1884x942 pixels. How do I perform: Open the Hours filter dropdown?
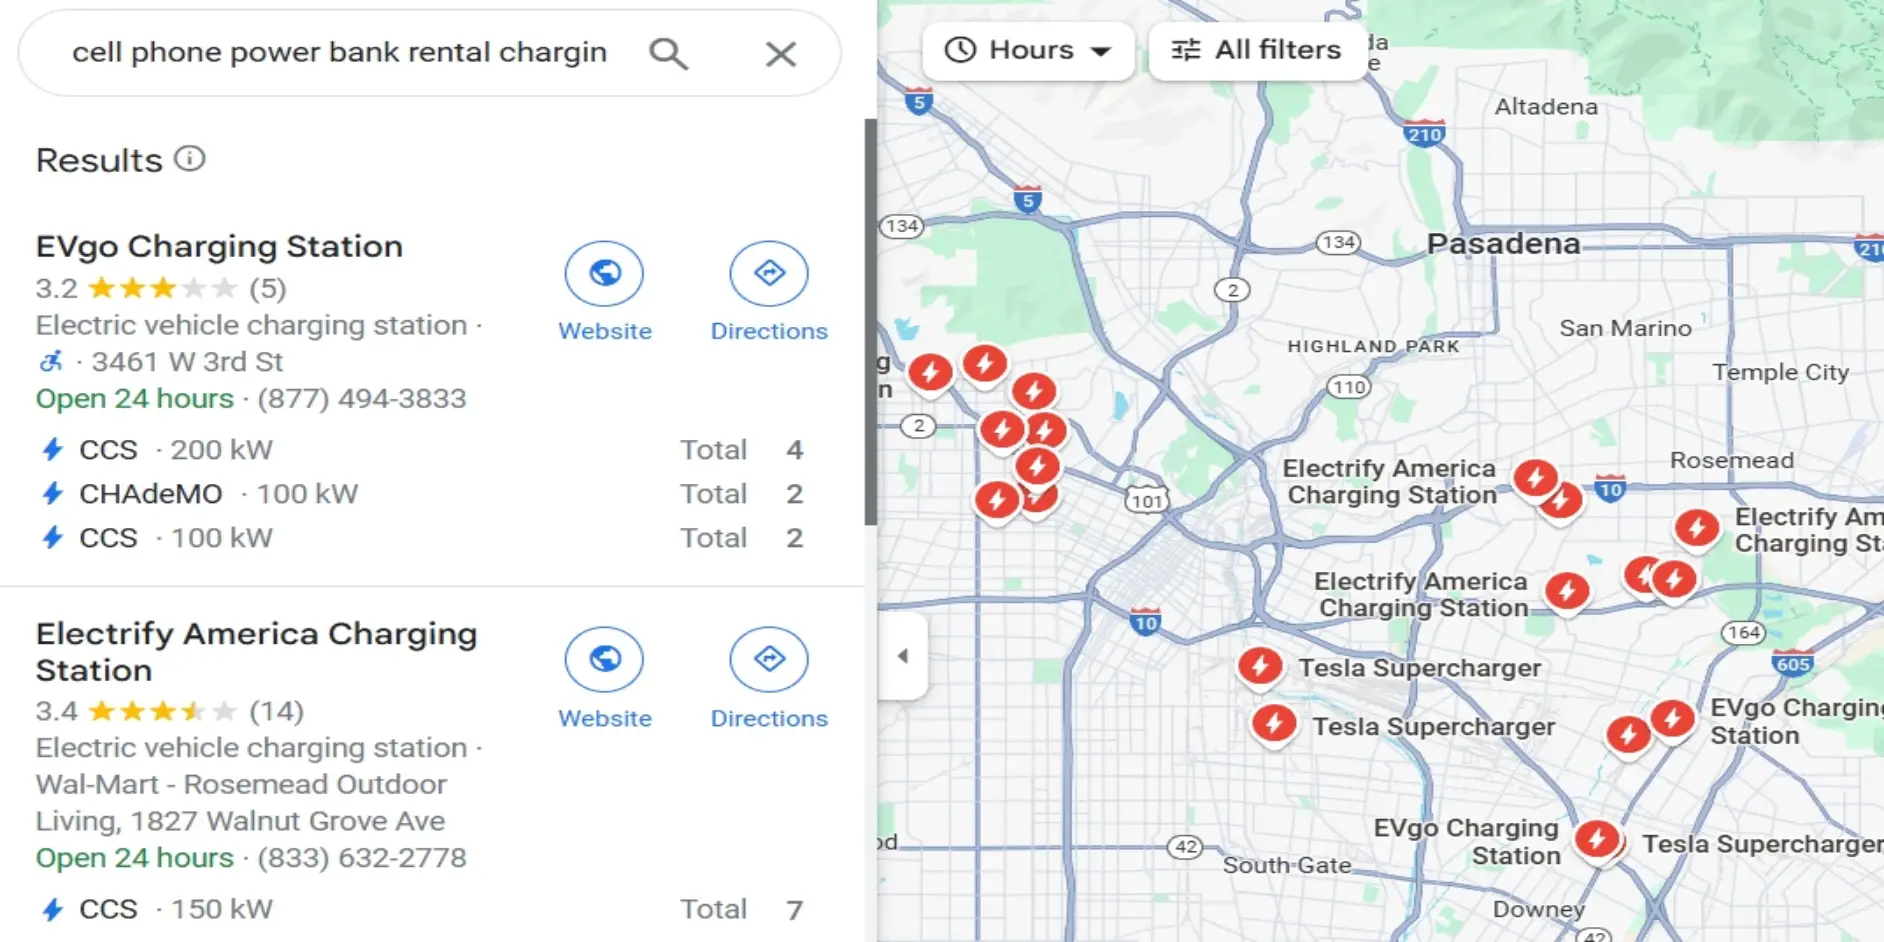pyautogui.click(x=1028, y=50)
